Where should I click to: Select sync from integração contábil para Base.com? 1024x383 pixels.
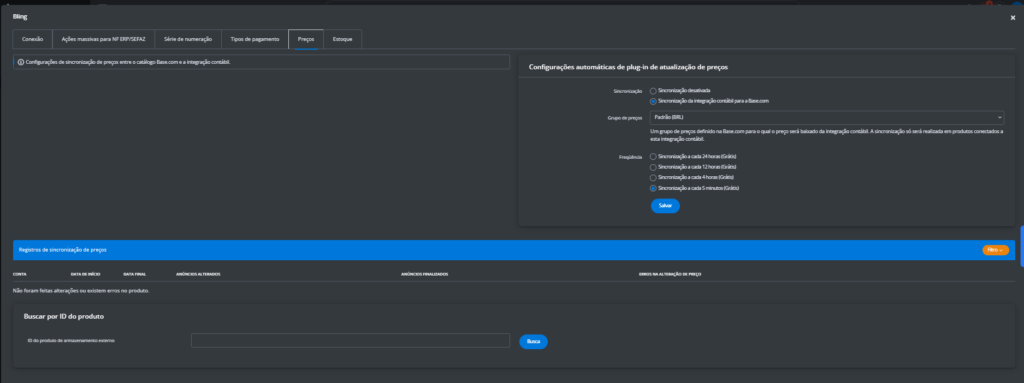pyautogui.click(x=653, y=101)
